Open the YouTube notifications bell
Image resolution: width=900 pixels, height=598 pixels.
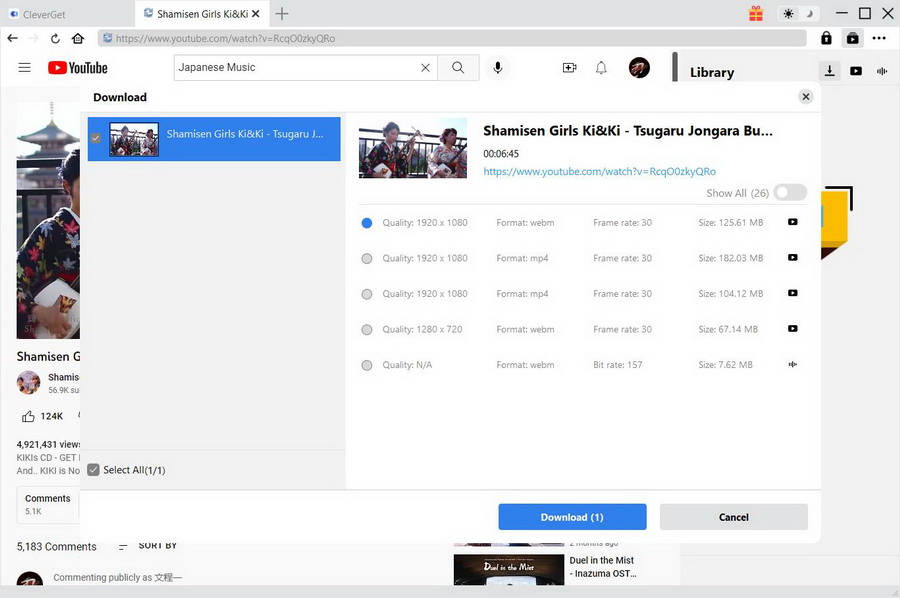(x=601, y=68)
